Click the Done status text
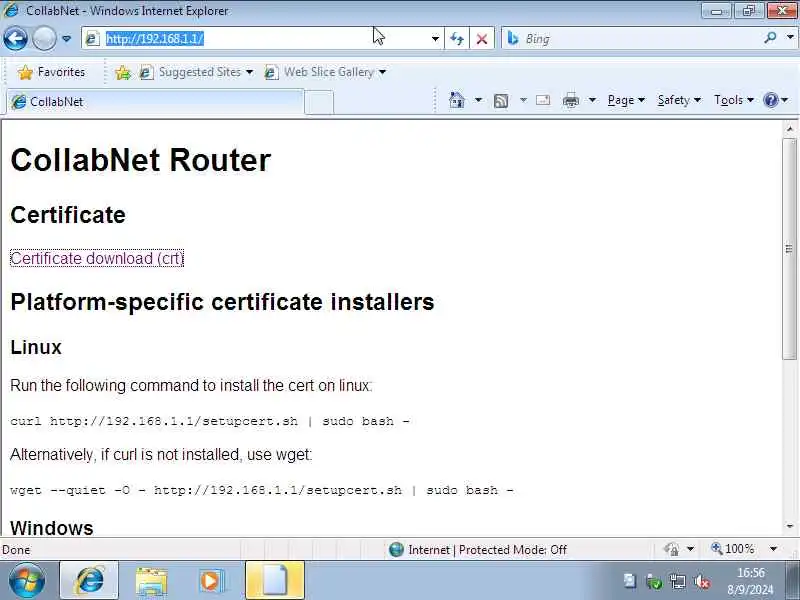This screenshot has height=600, width=800. coord(16,549)
